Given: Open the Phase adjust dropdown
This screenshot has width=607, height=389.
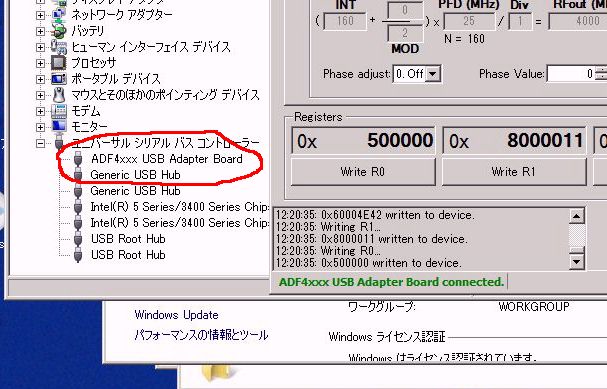Looking at the screenshot, I should pyautogui.click(x=433, y=74).
